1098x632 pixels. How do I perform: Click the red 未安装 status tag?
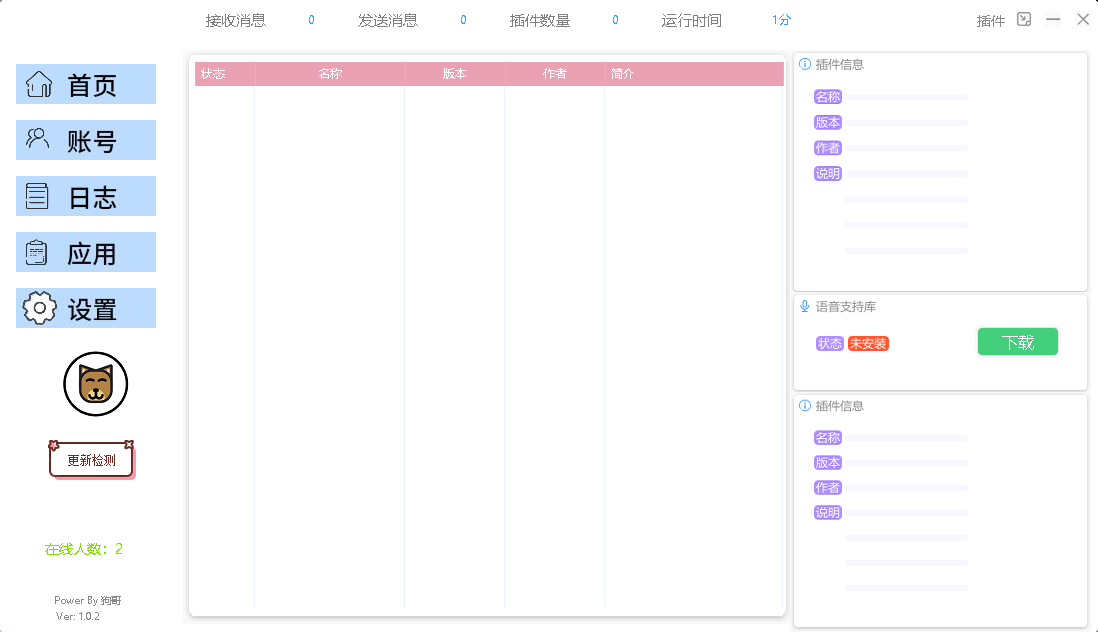[868, 344]
